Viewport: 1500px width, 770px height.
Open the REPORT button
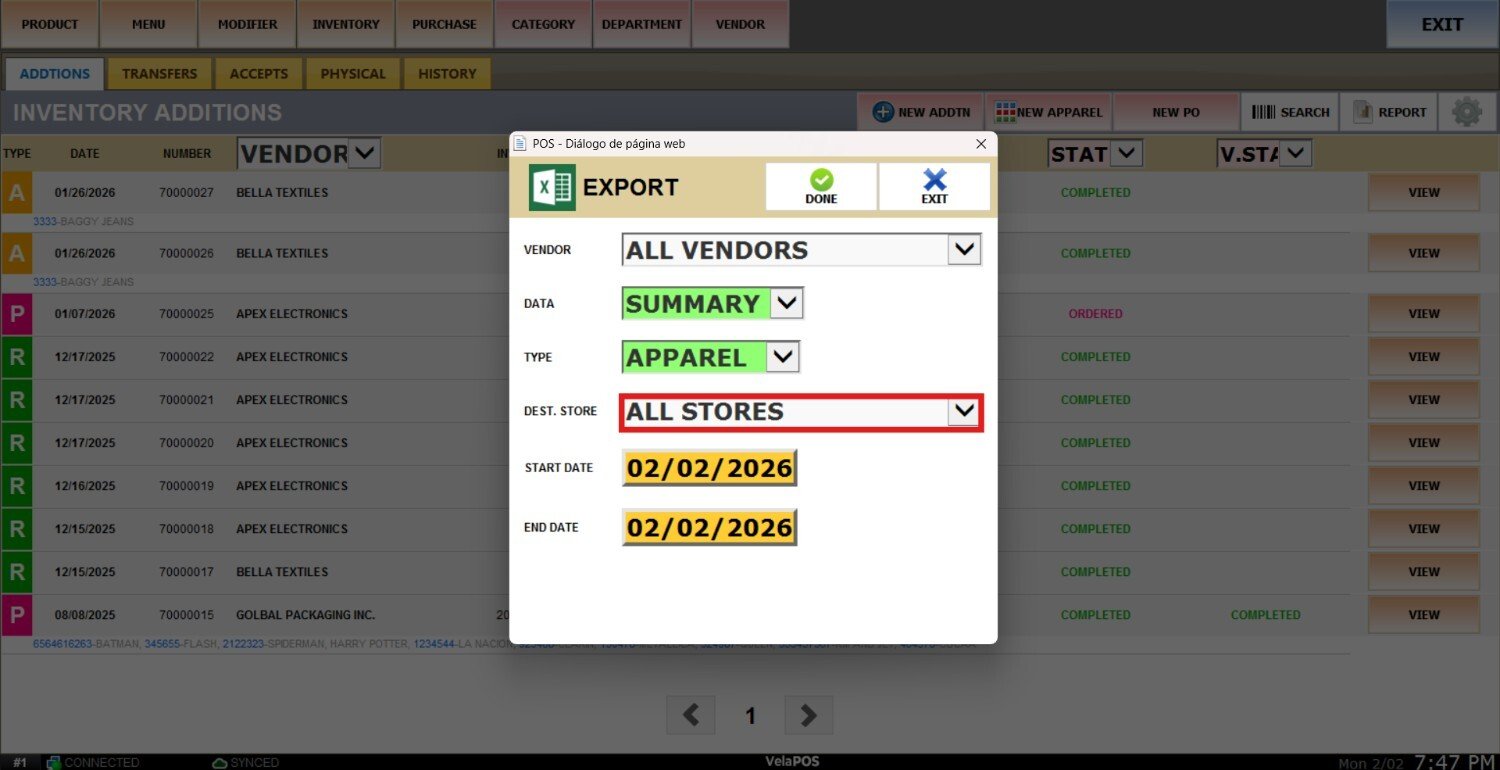1389,112
